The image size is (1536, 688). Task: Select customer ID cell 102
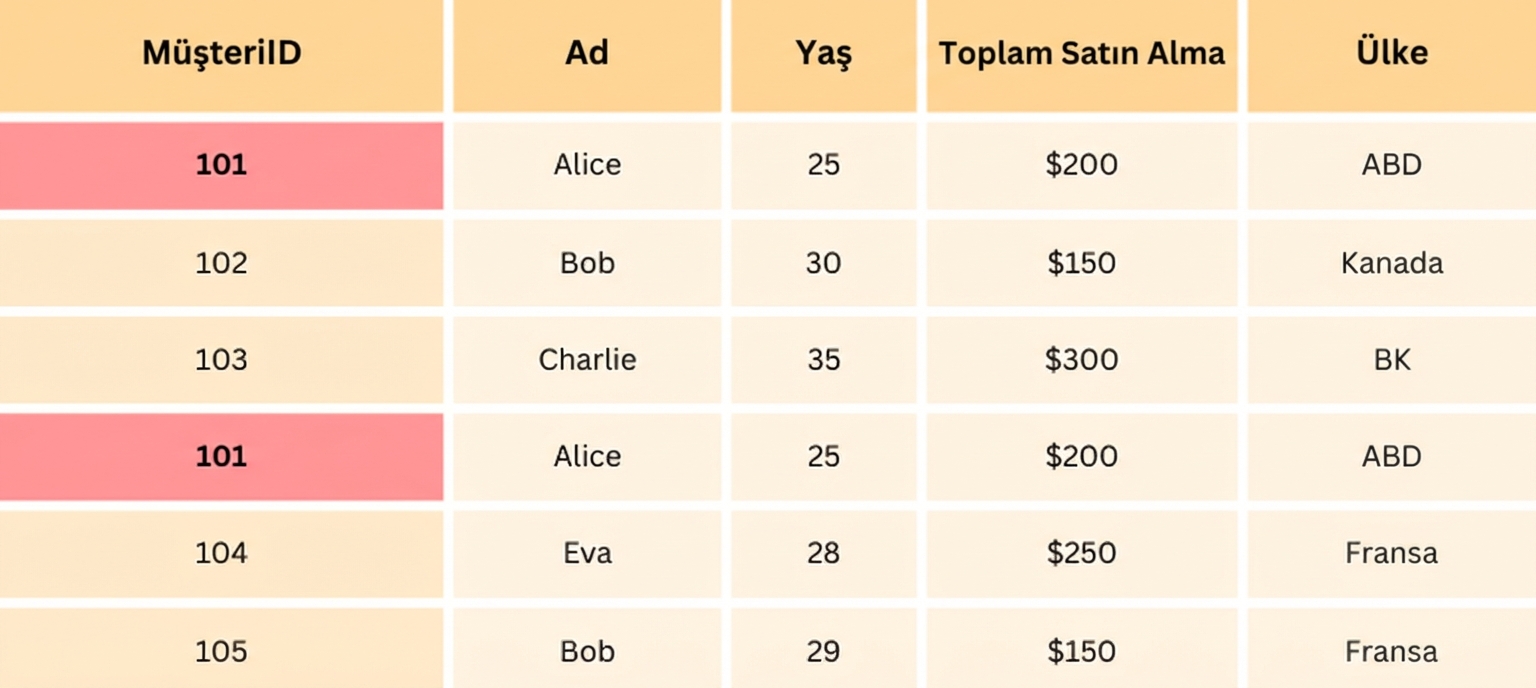(221, 263)
